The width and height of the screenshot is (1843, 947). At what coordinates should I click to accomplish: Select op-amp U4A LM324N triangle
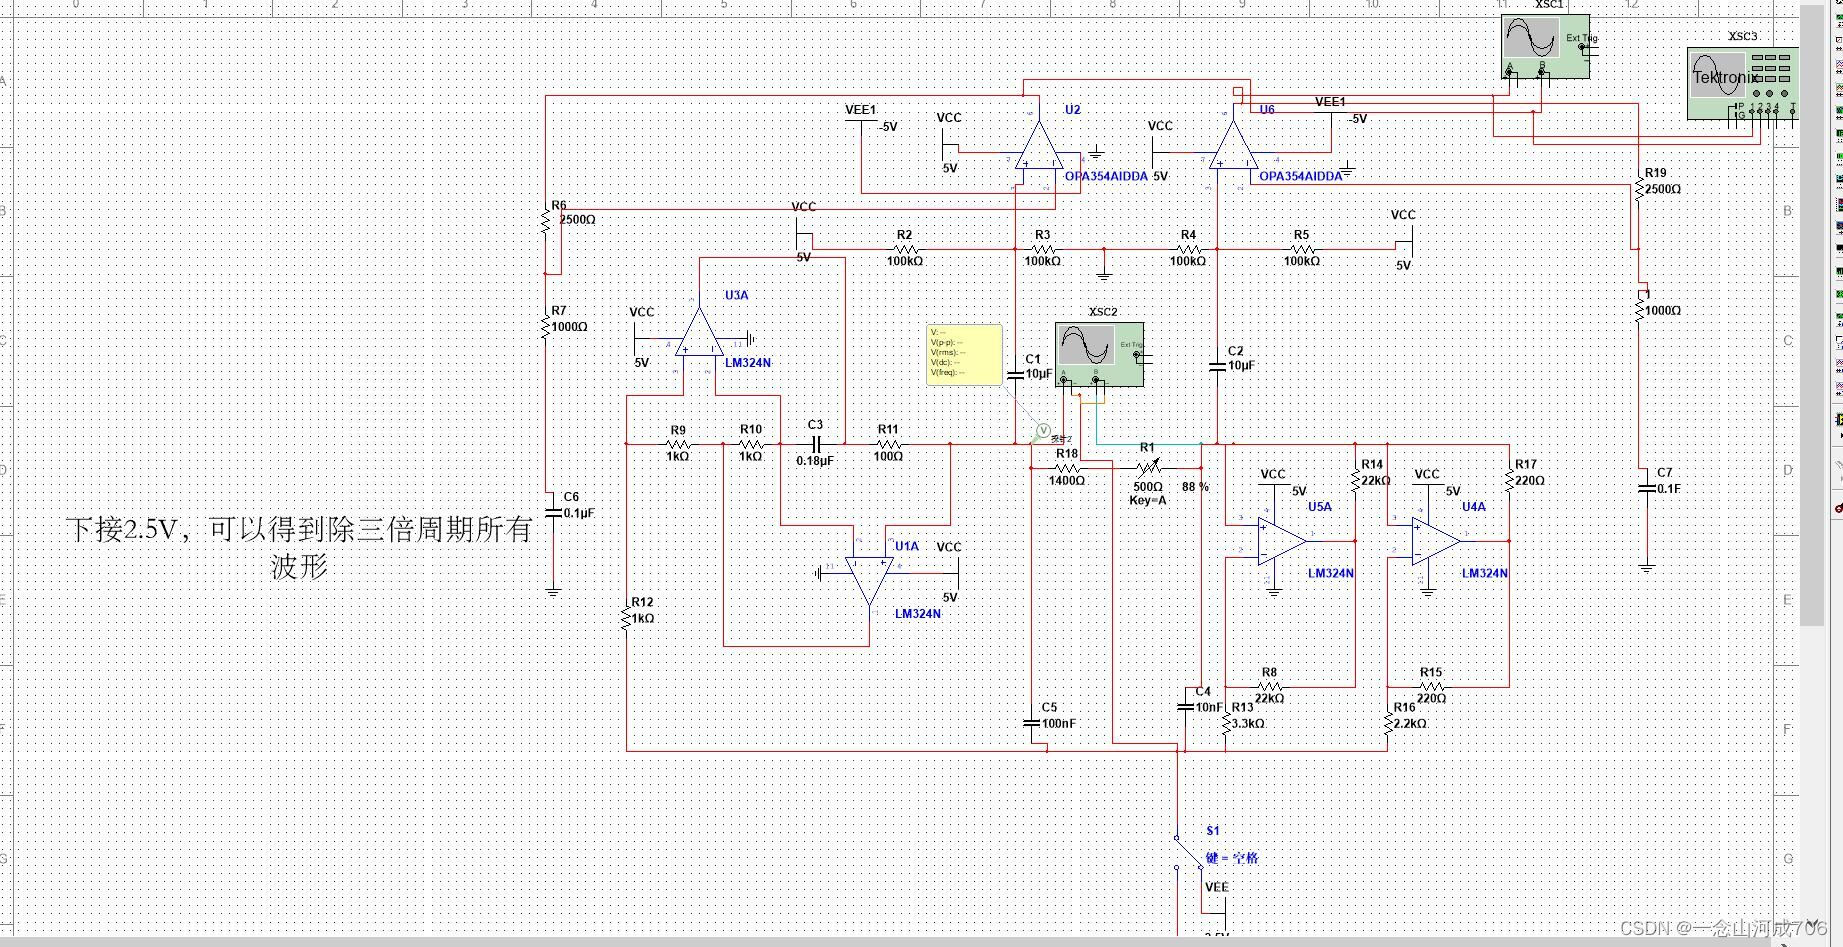click(1436, 541)
